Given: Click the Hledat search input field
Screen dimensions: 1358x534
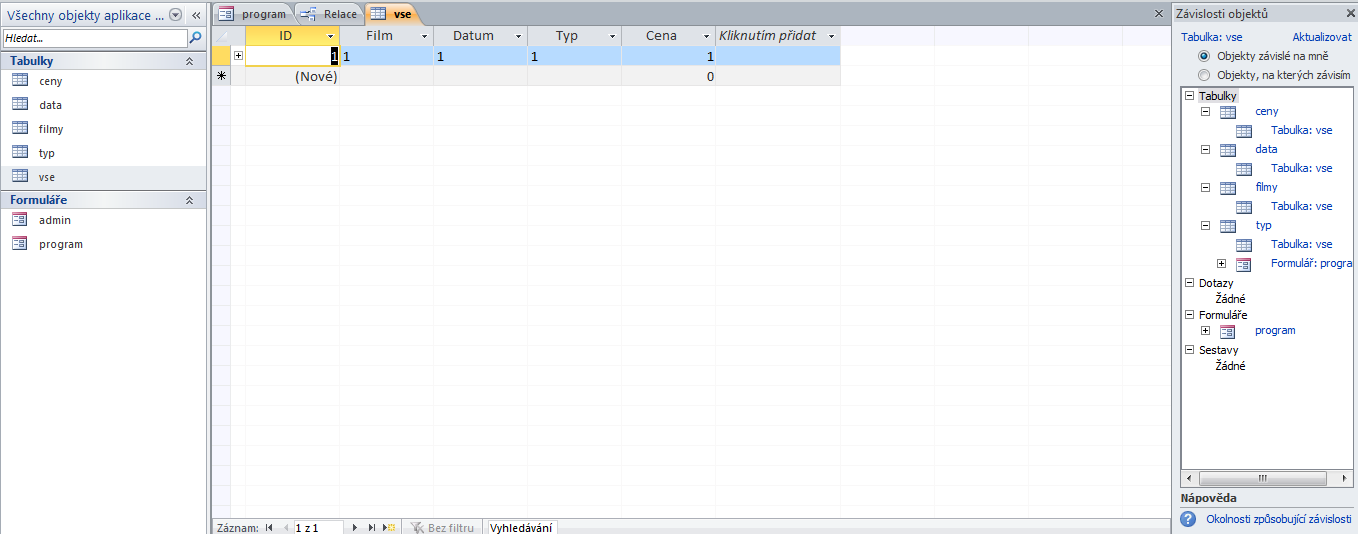Looking at the screenshot, I should [95, 38].
